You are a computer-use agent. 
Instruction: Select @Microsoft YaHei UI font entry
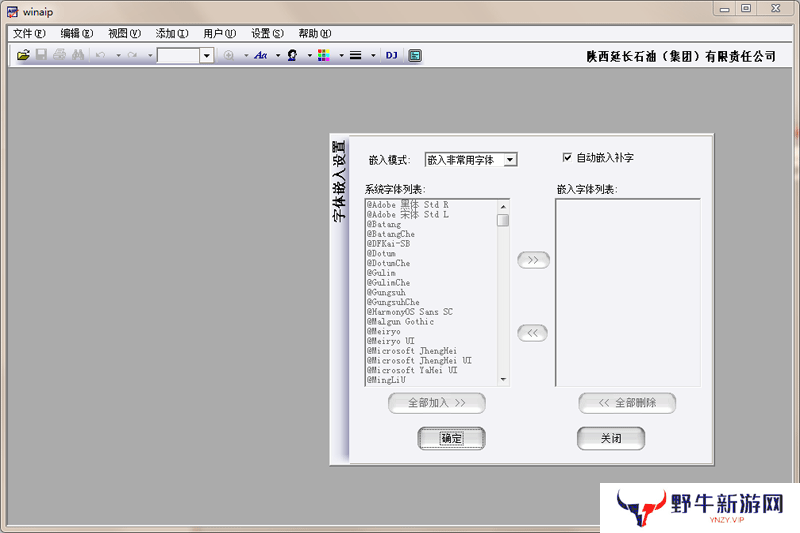click(x=412, y=370)
